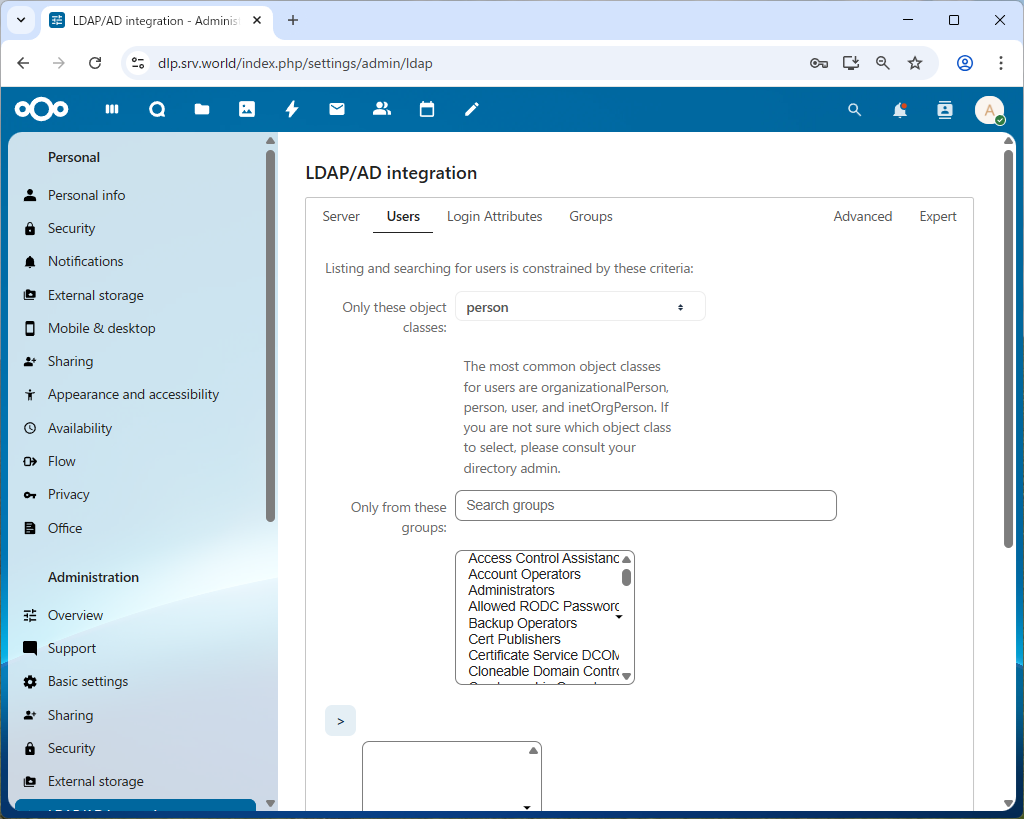Show notifications using the bell icon
Screen dimensions: 1024x819
coord(900,110)
